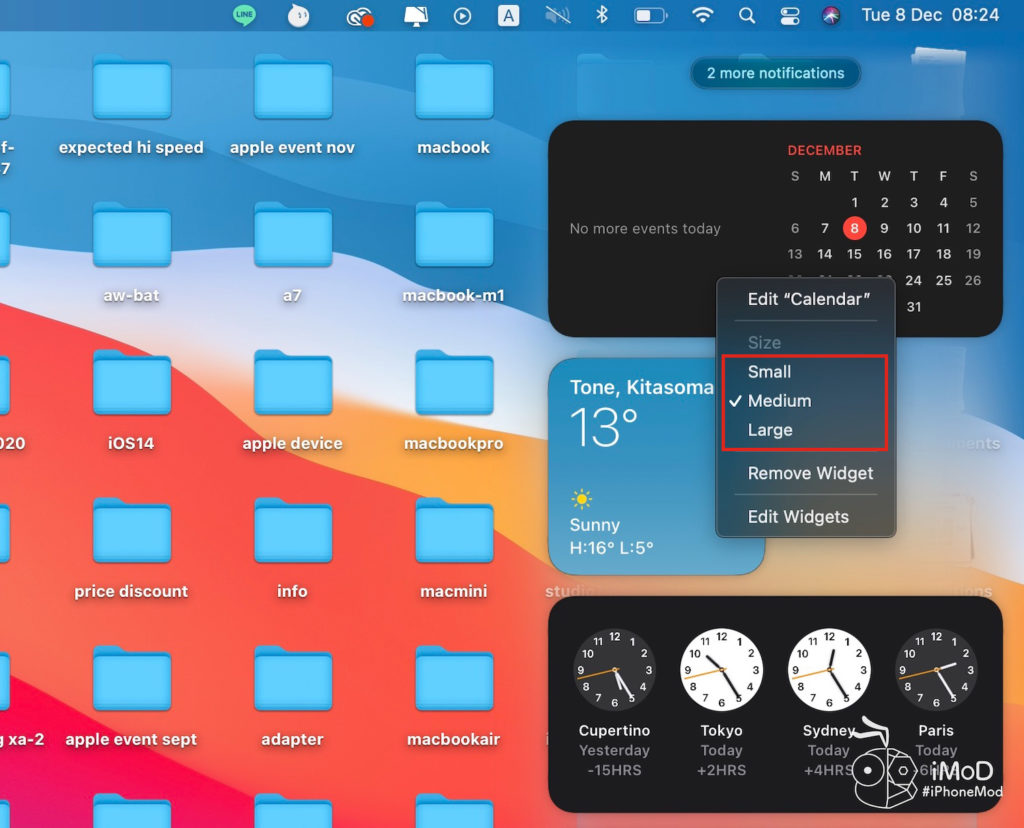Click the LINE icon in menu bar

tap(244, 15)
